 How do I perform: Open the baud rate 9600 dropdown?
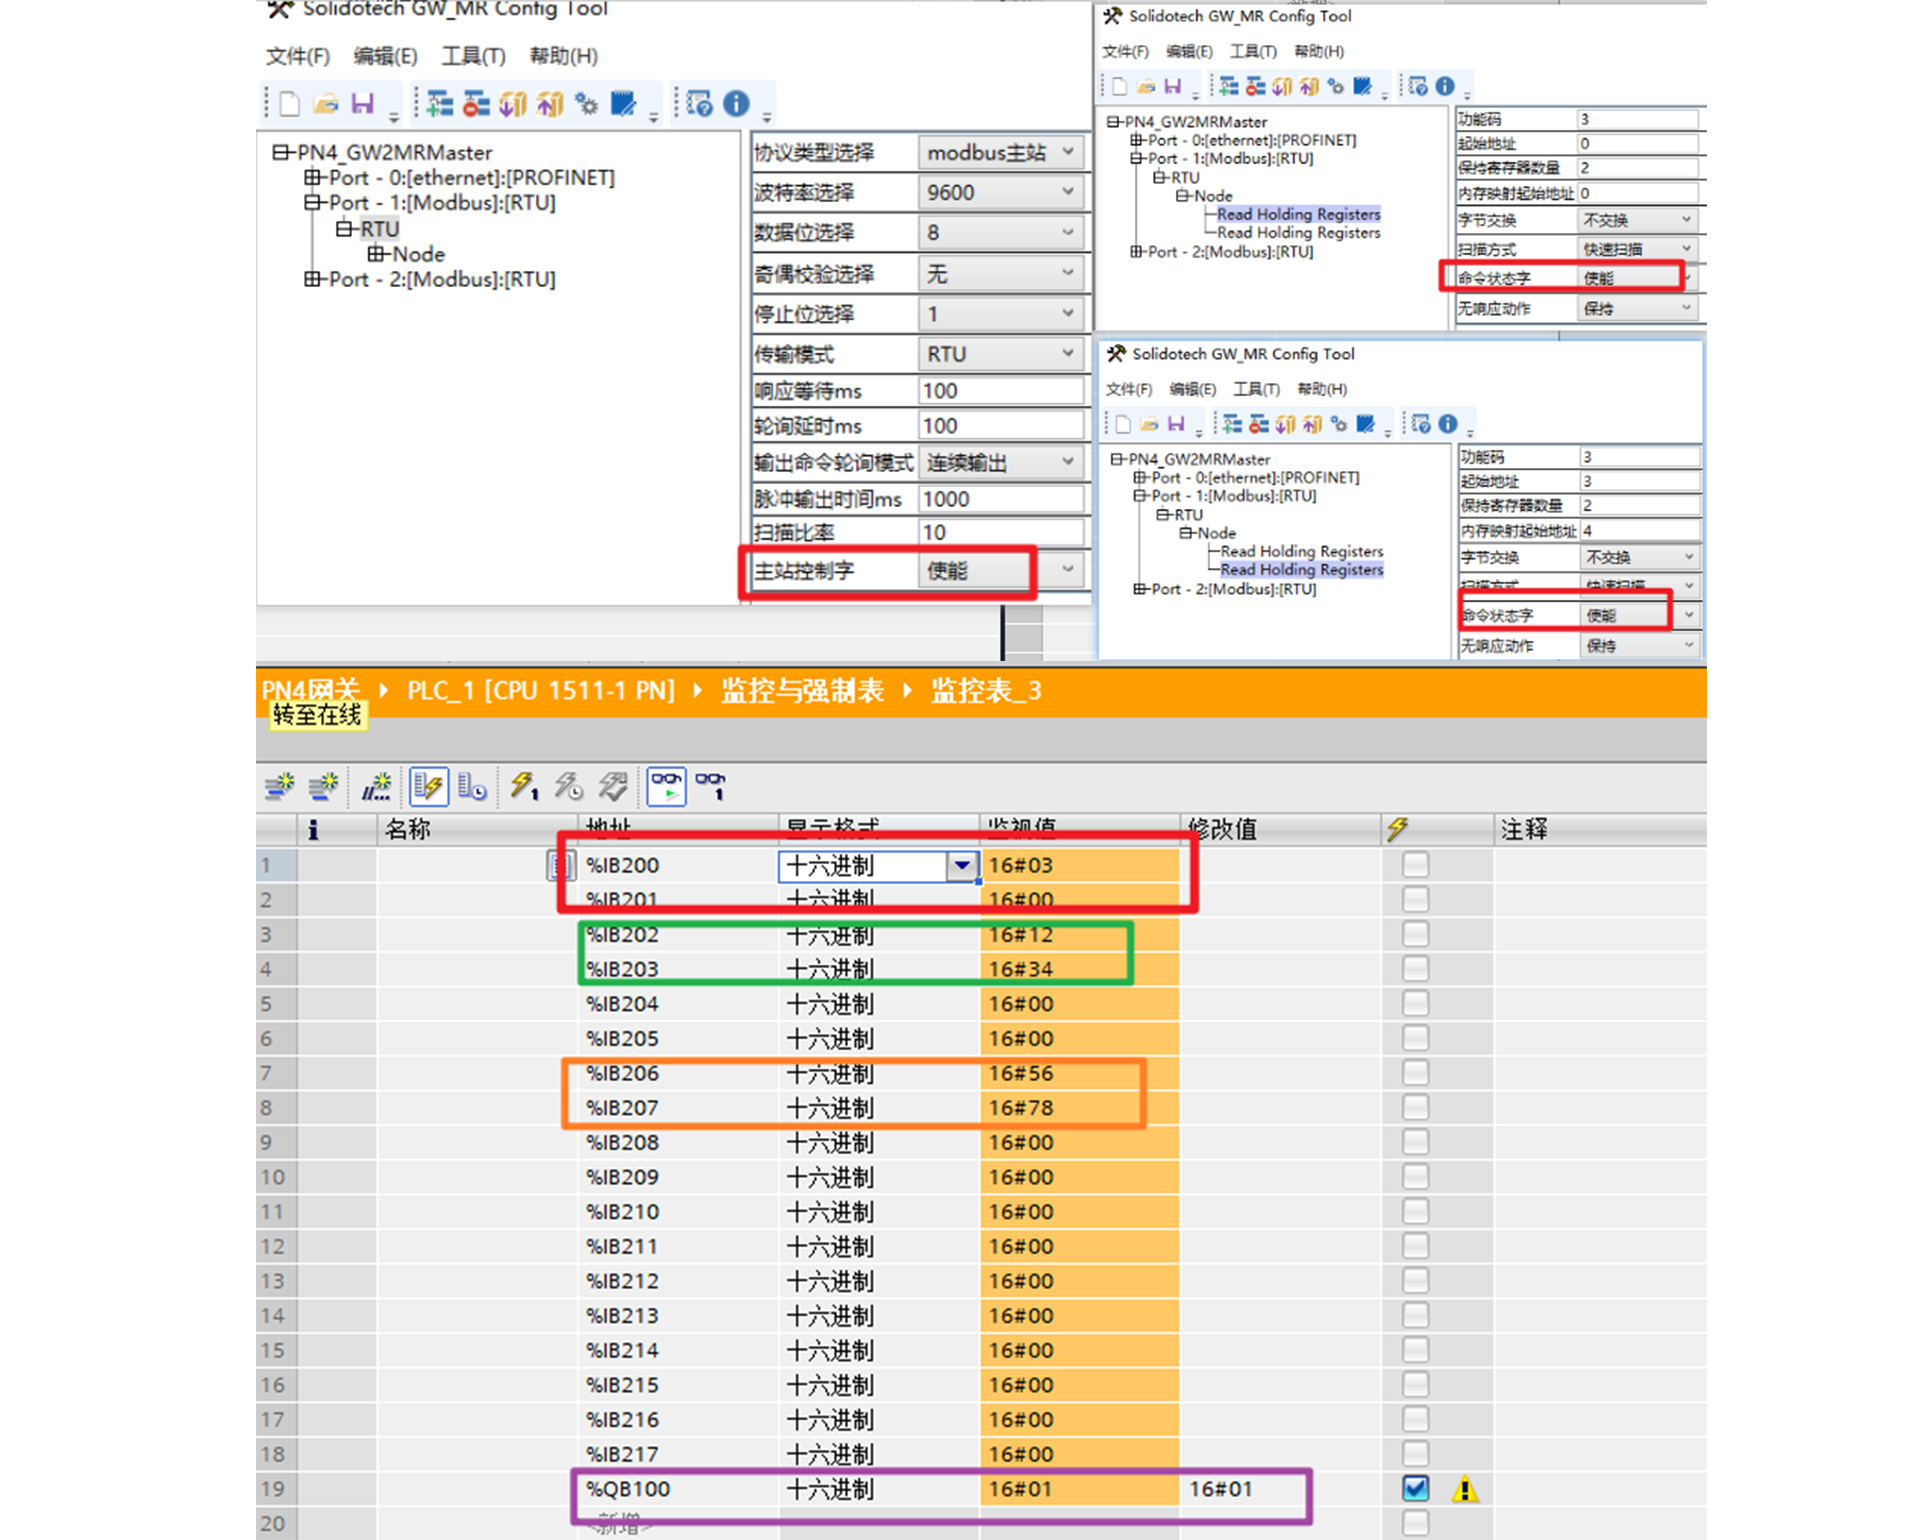[x=1001, y=192]
